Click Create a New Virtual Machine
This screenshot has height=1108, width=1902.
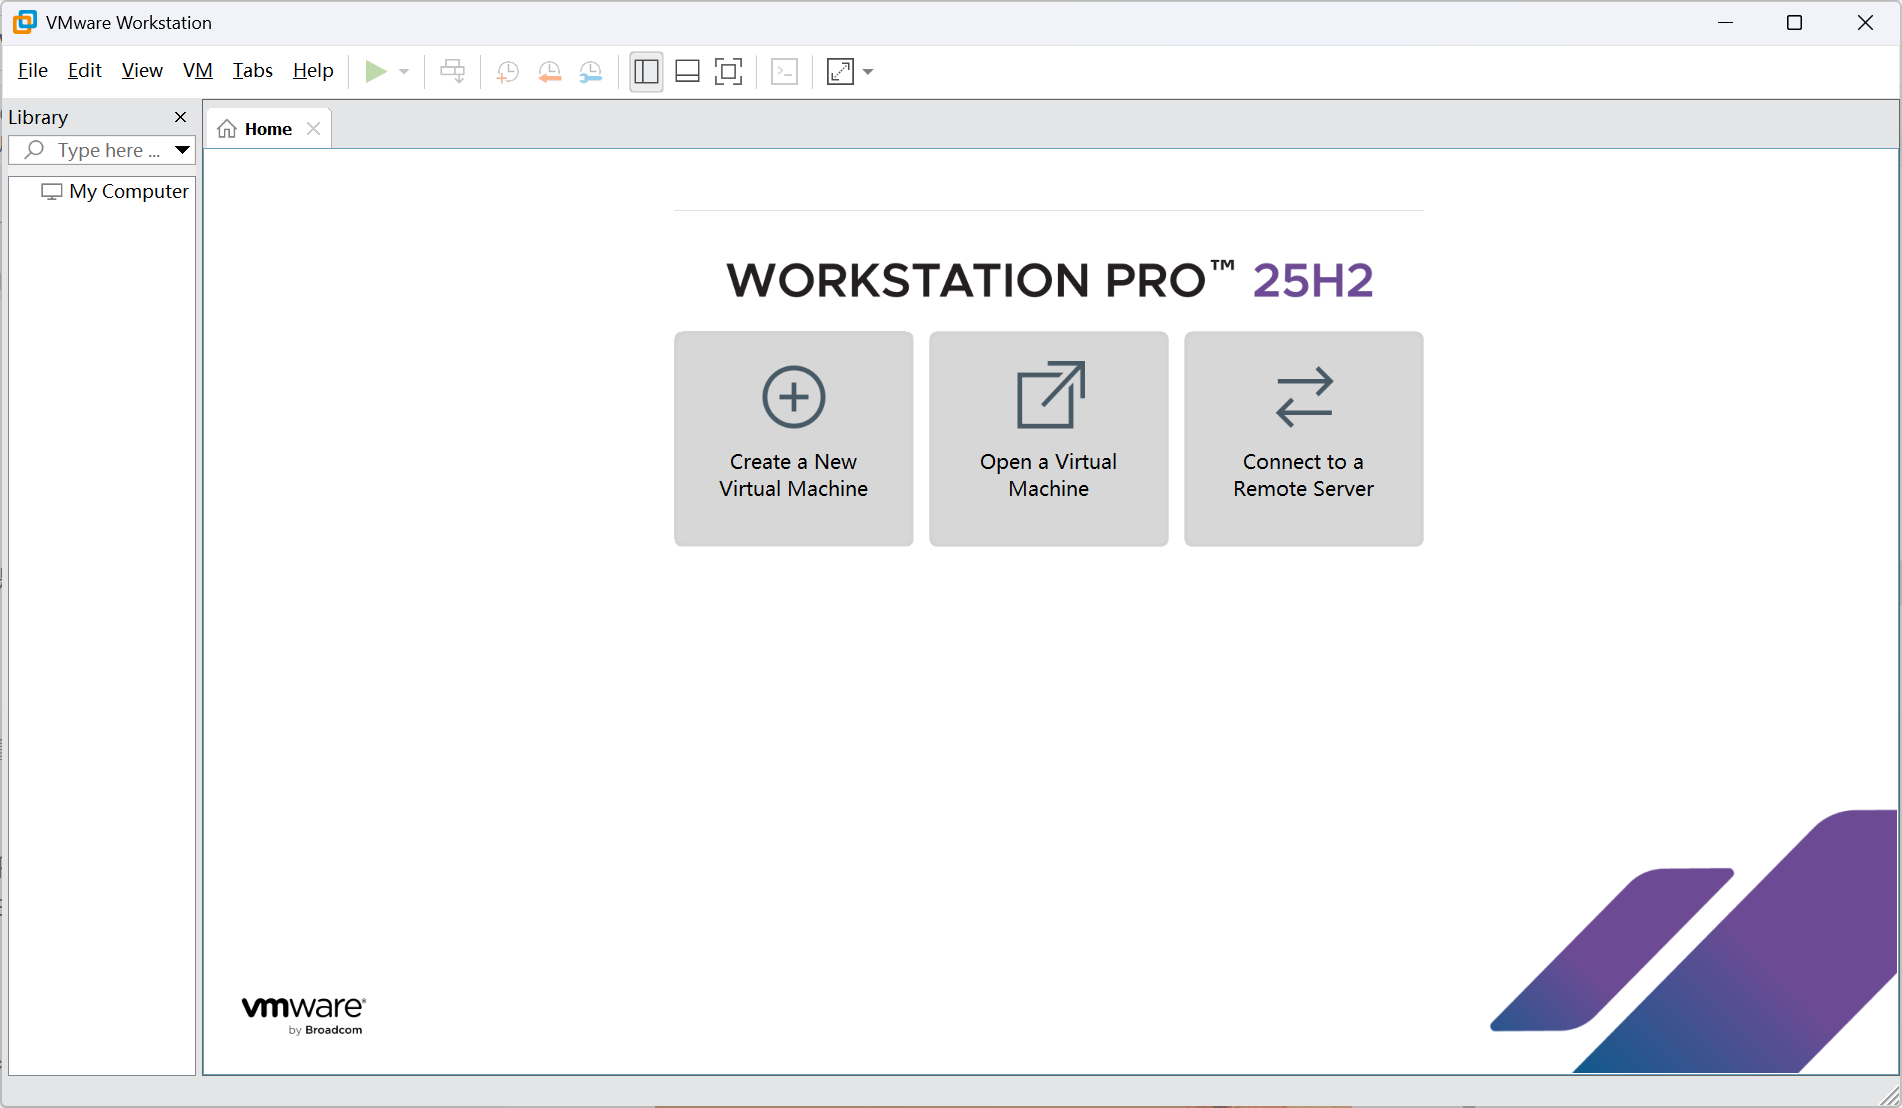click(794, 438)
